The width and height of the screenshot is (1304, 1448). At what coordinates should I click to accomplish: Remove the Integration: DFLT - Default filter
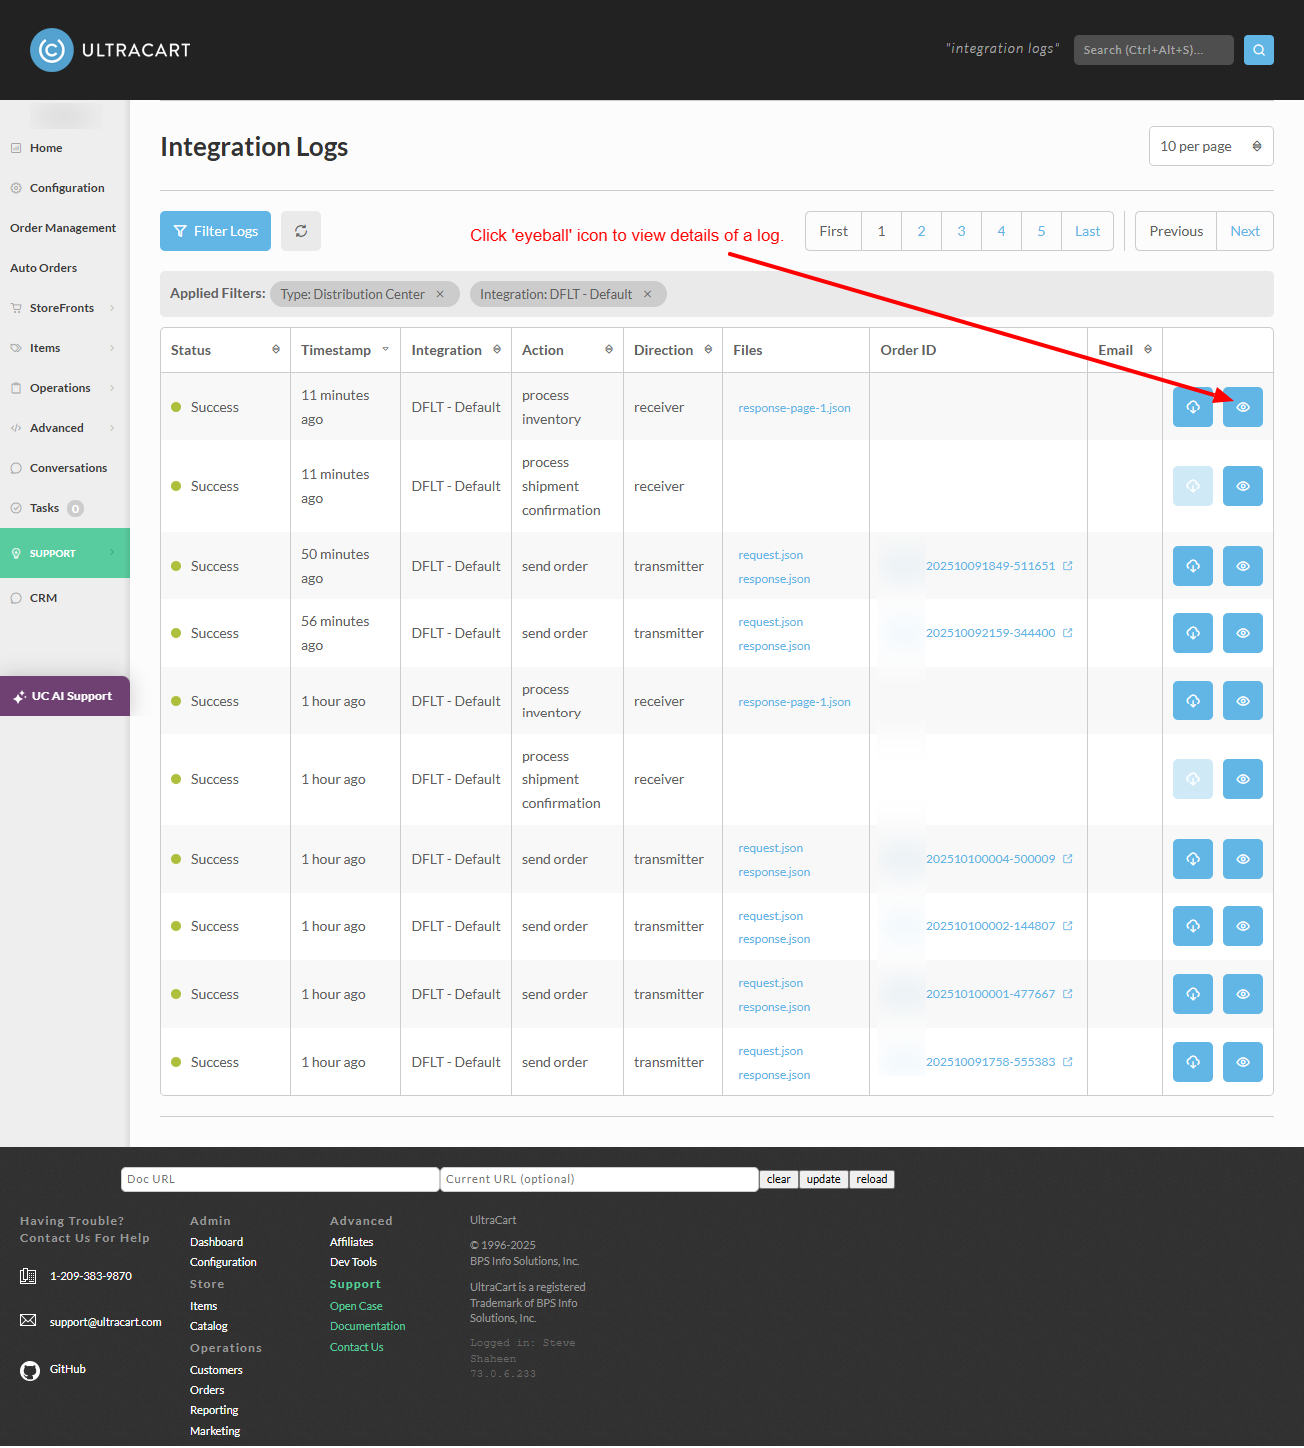648,294
